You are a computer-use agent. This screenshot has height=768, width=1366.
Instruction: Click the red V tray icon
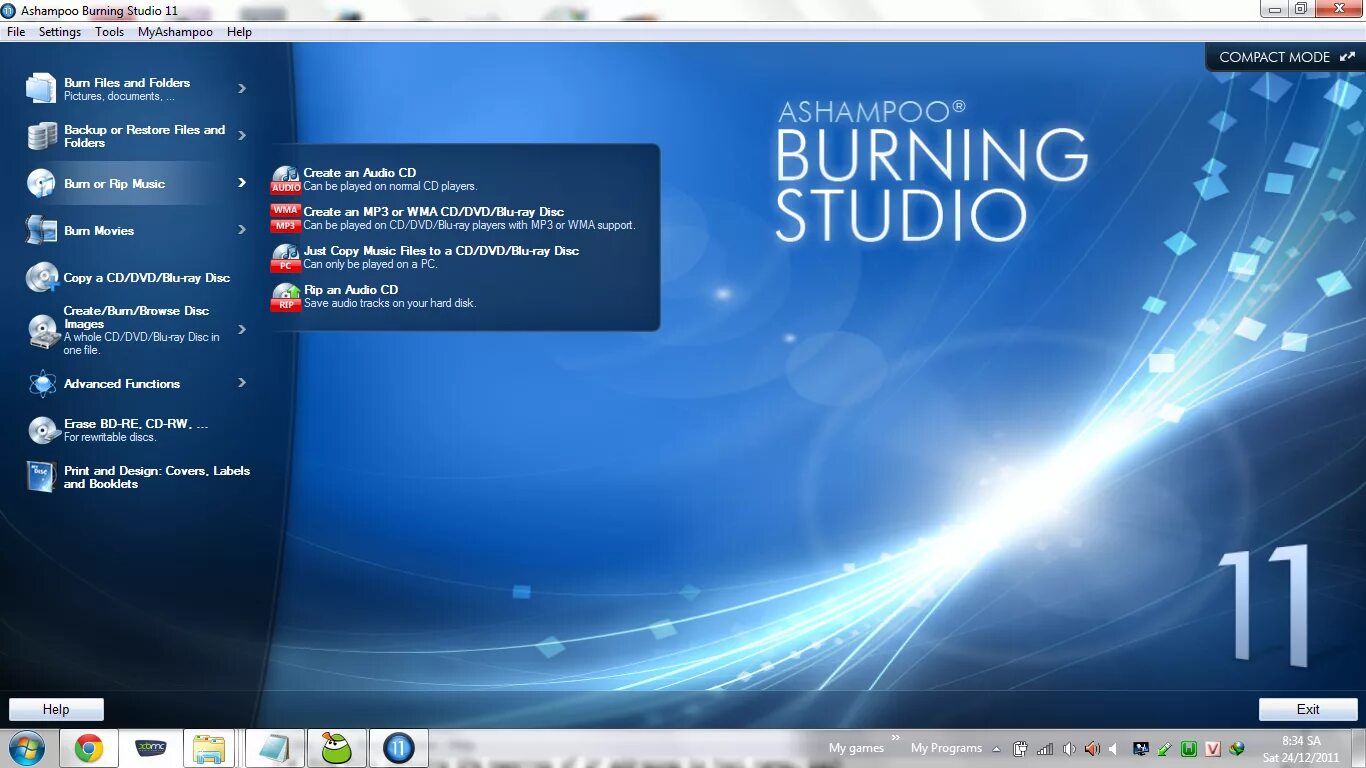point(1213,748)
